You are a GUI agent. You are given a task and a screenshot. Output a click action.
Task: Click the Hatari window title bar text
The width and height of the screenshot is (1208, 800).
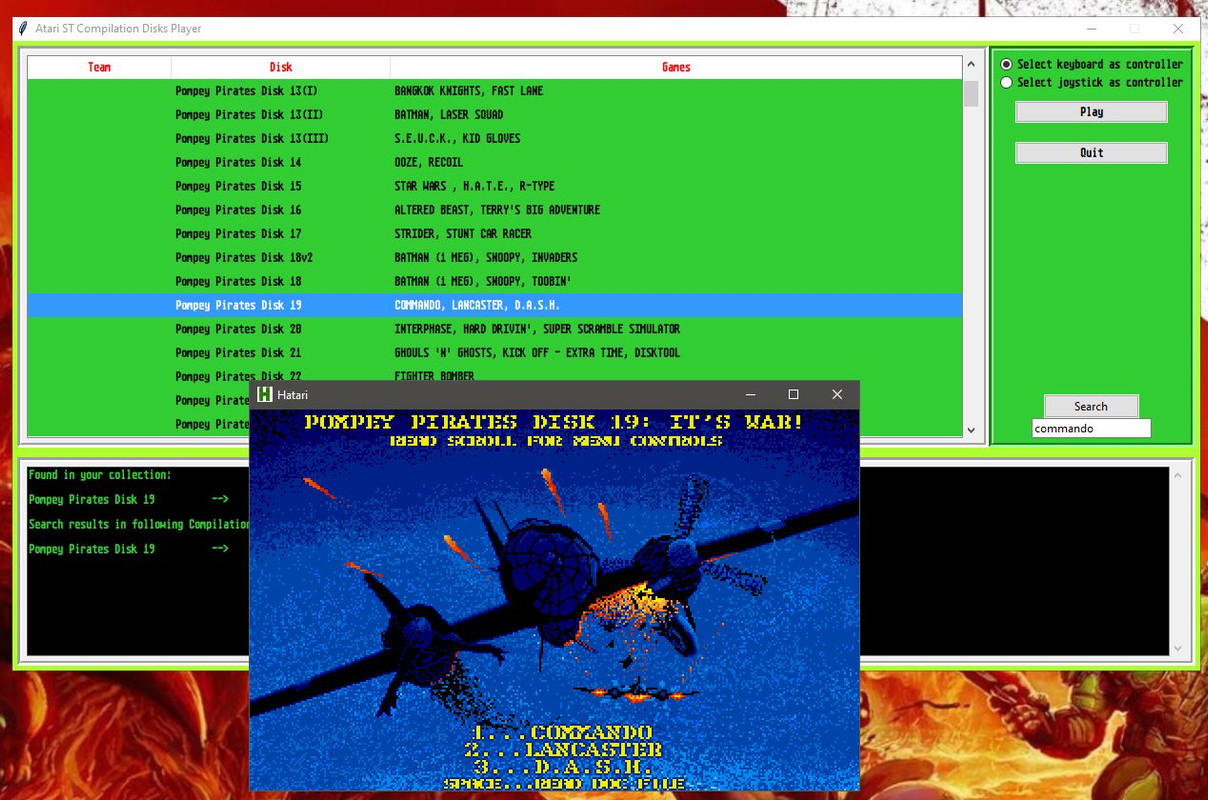293,395
